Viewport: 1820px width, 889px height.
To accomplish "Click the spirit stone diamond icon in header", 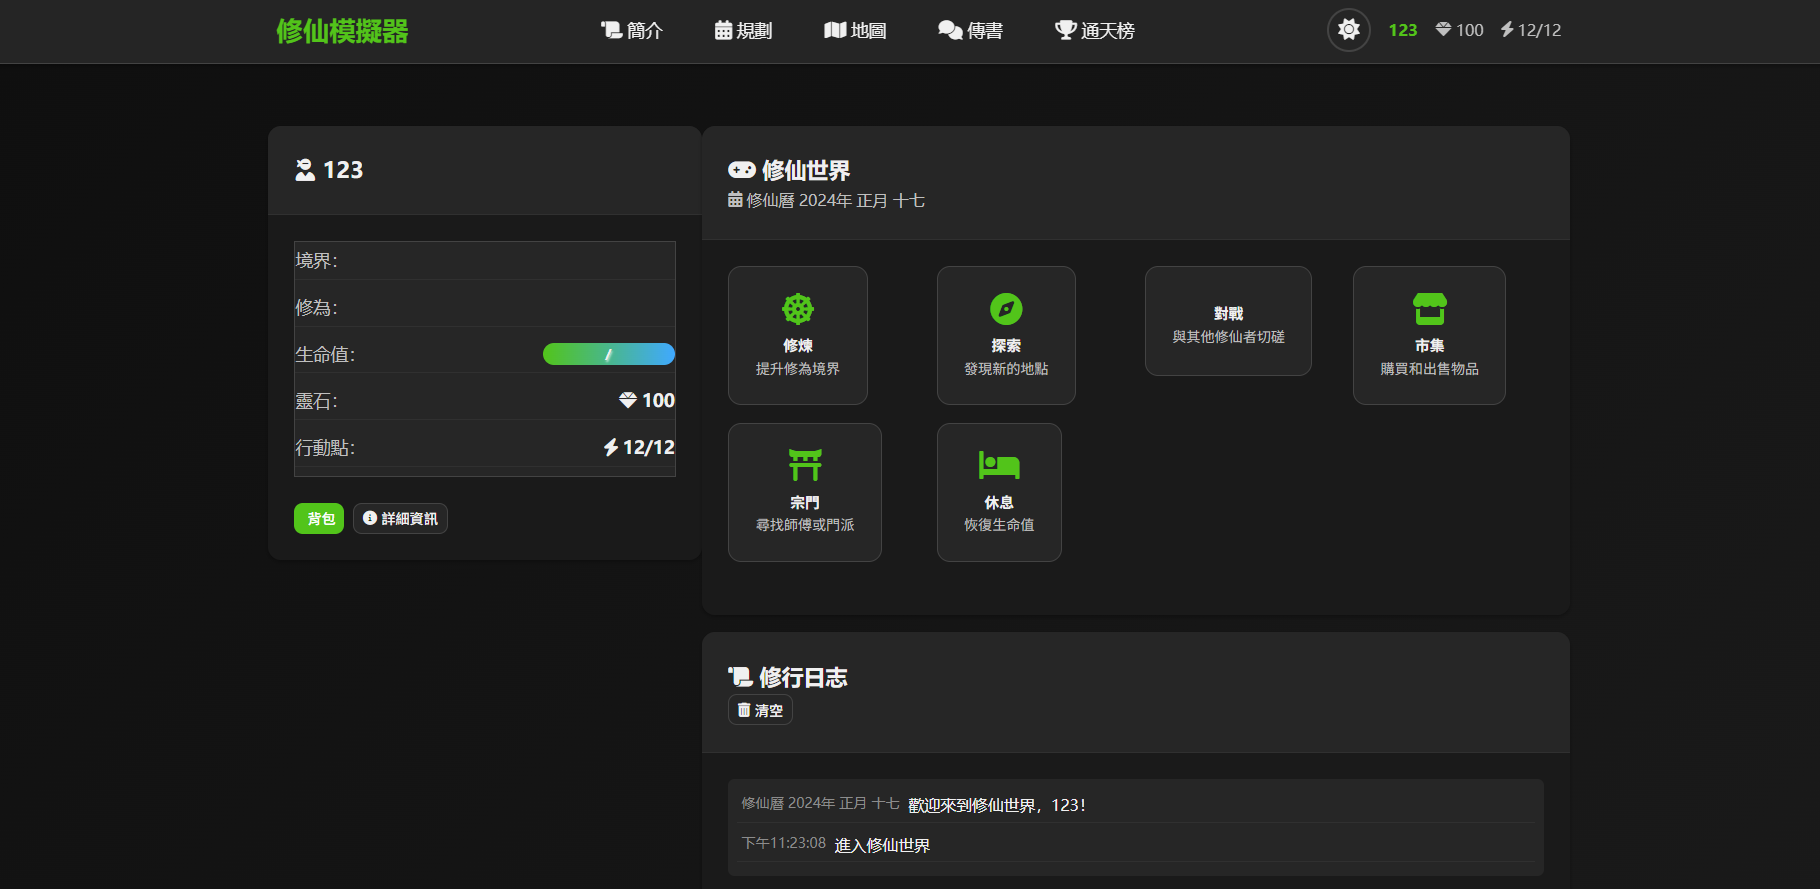I will point(1443,30).
